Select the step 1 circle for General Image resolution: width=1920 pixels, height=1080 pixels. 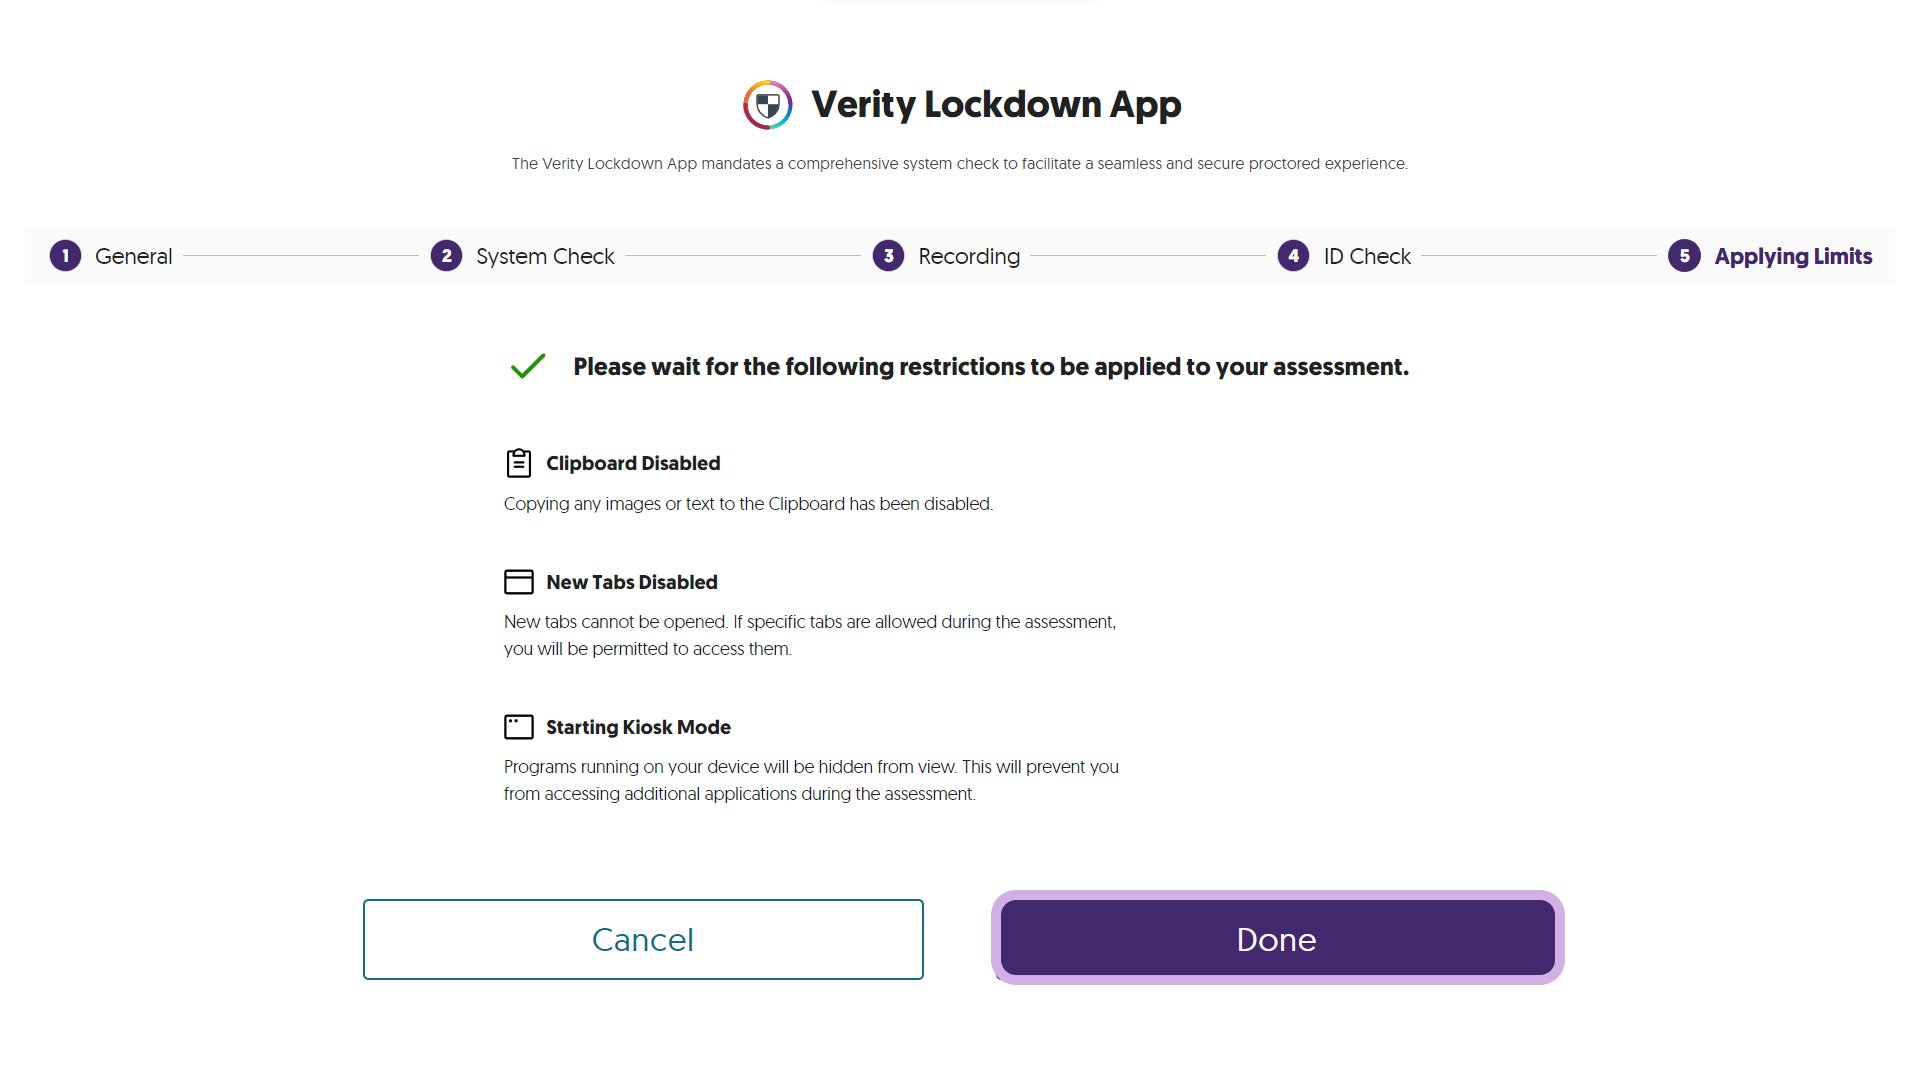pyautogui.click(x=66, y=256)
